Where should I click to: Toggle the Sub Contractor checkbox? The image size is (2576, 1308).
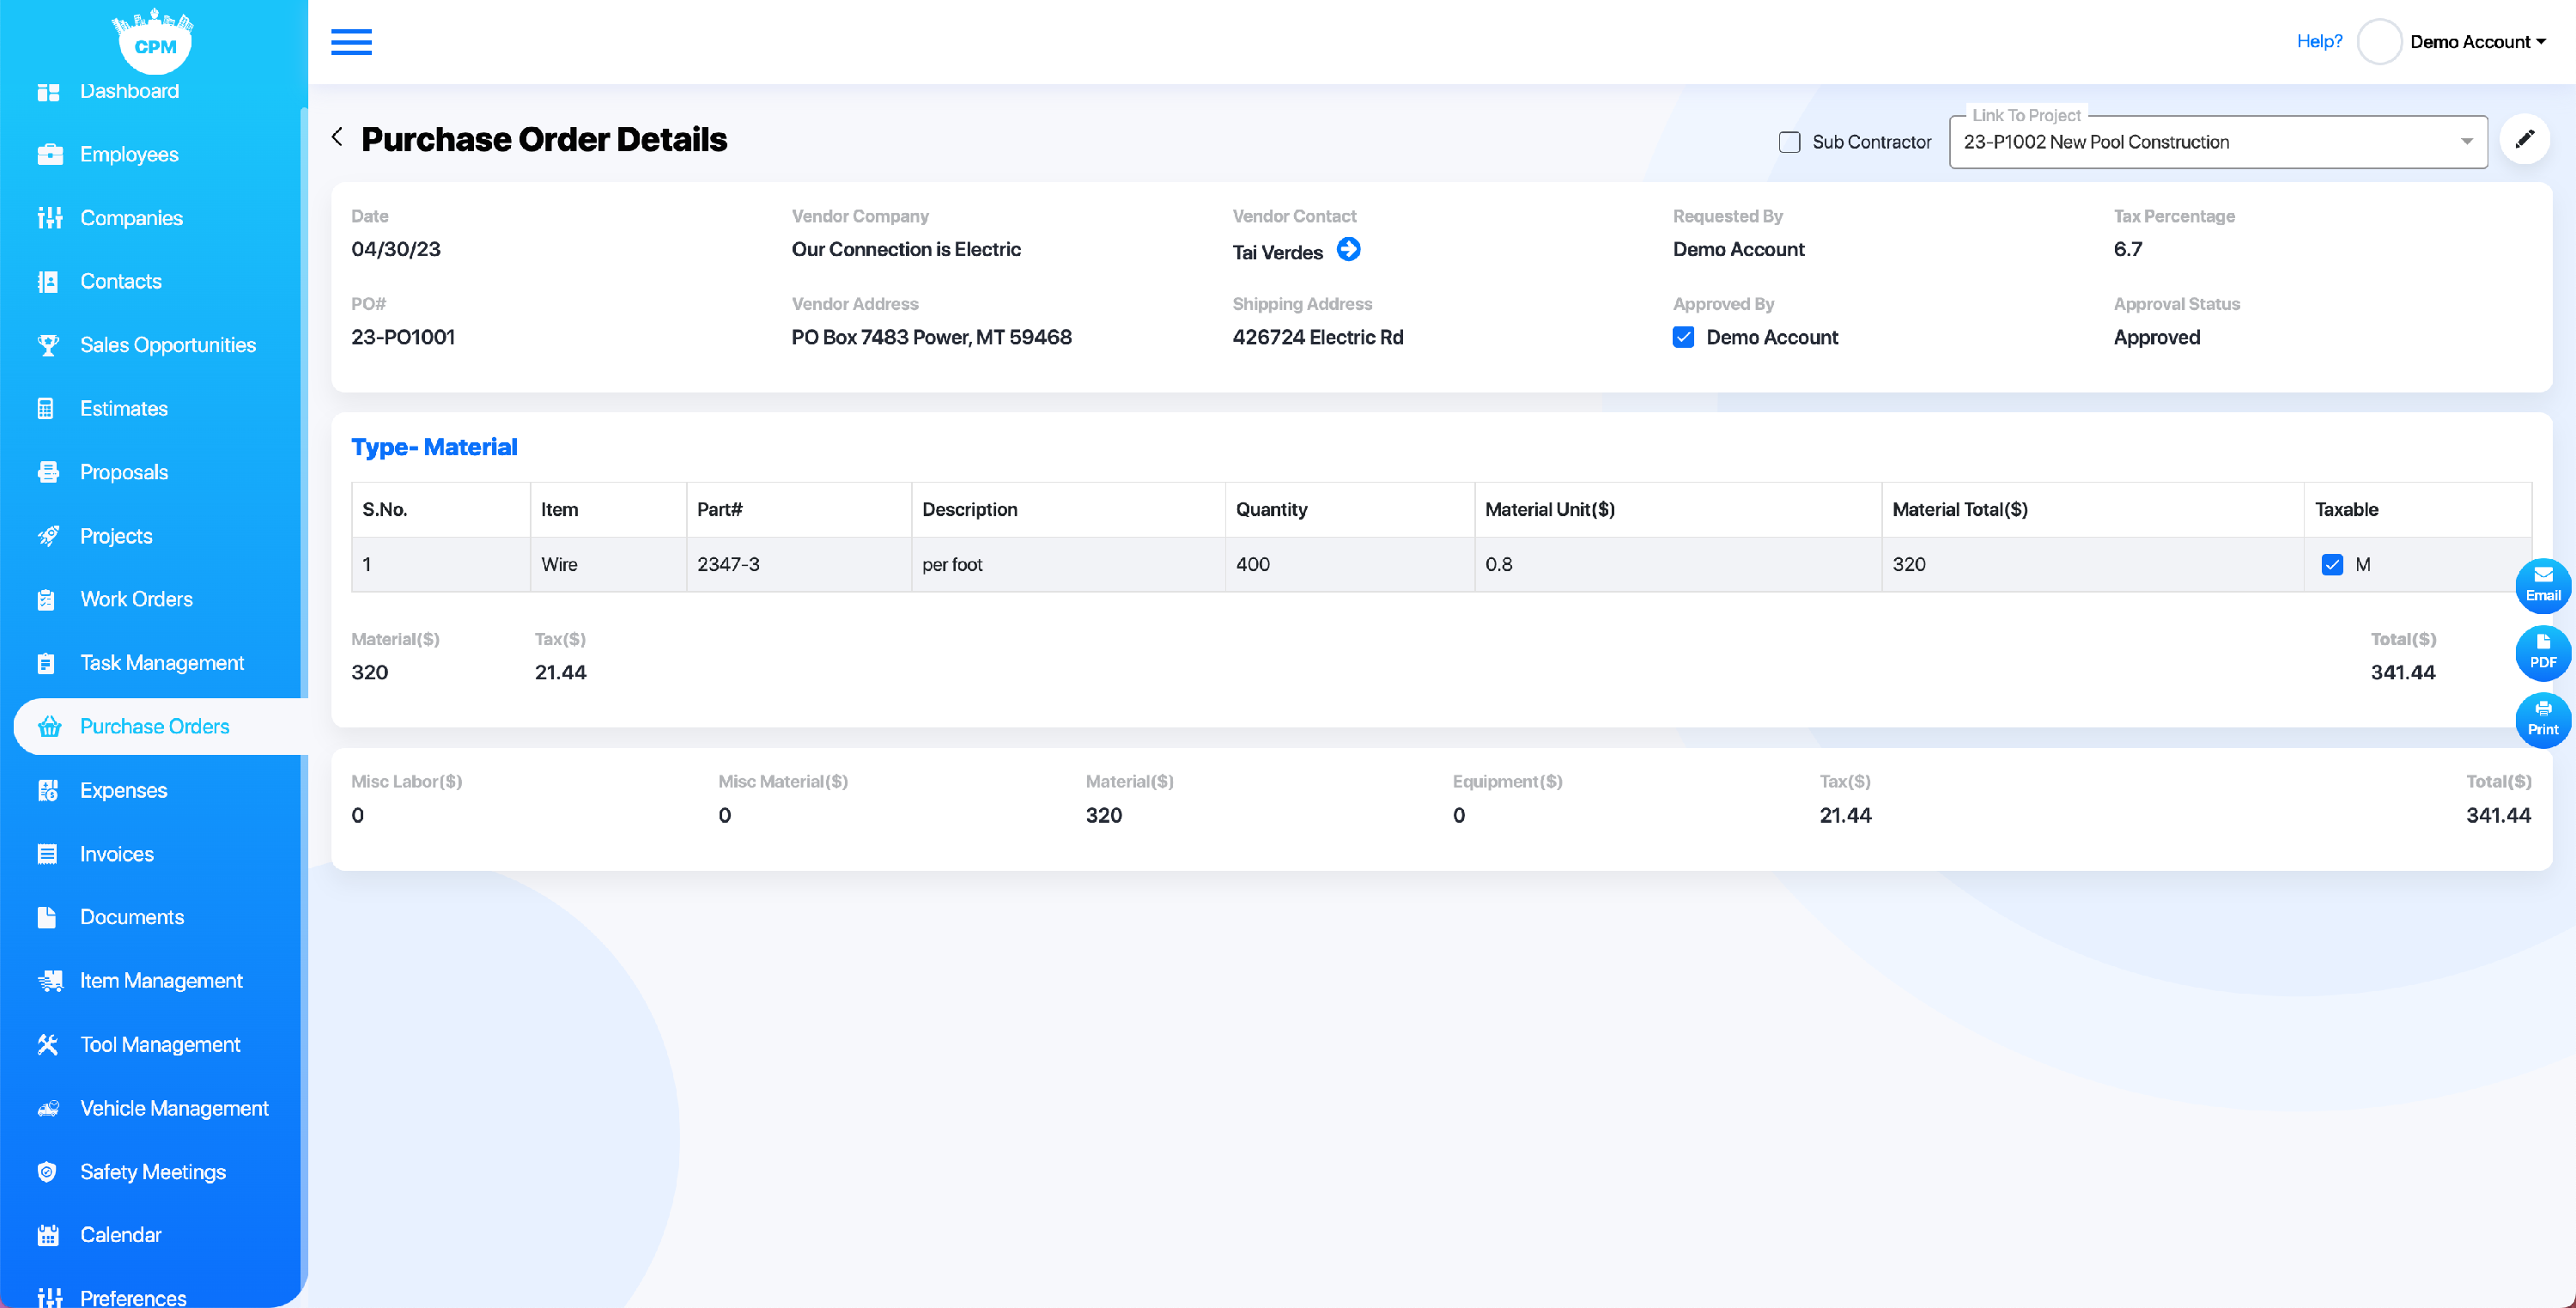1789,142
